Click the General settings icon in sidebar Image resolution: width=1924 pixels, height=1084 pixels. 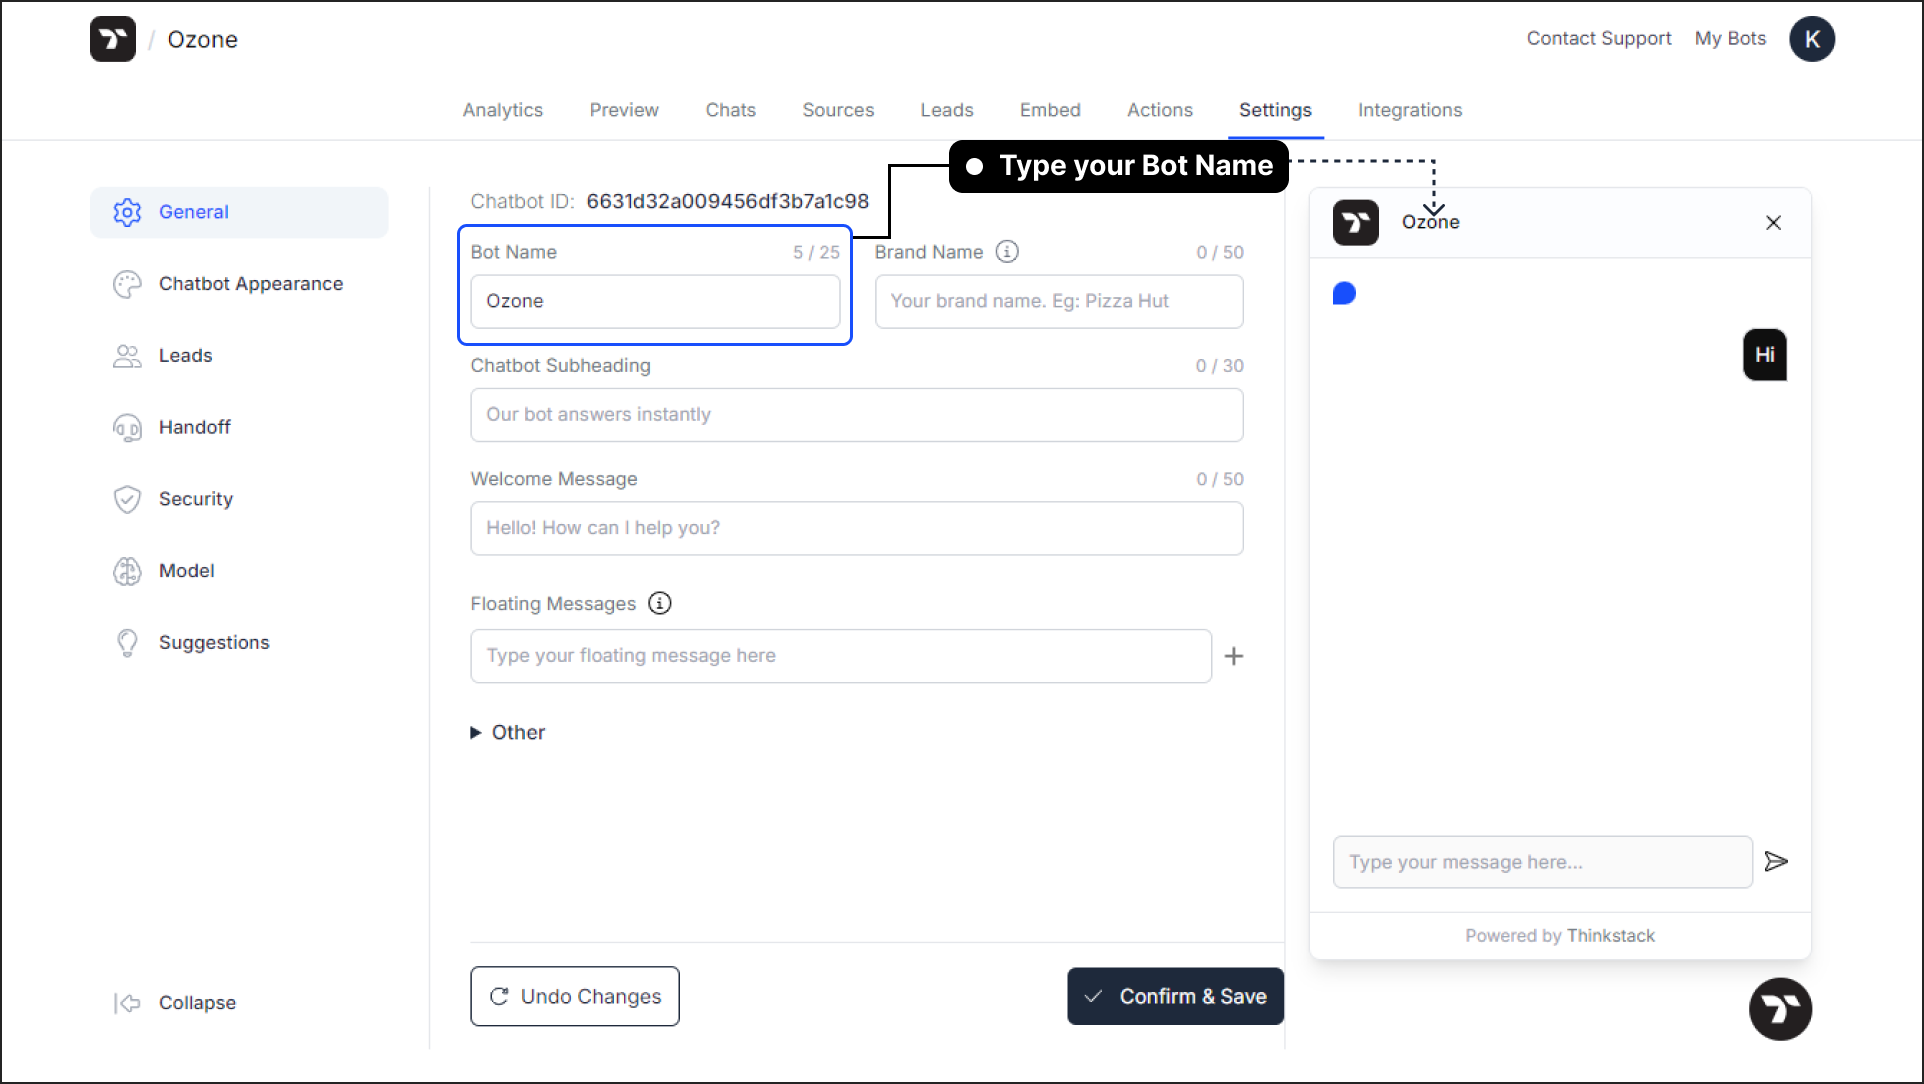[128, 212]
